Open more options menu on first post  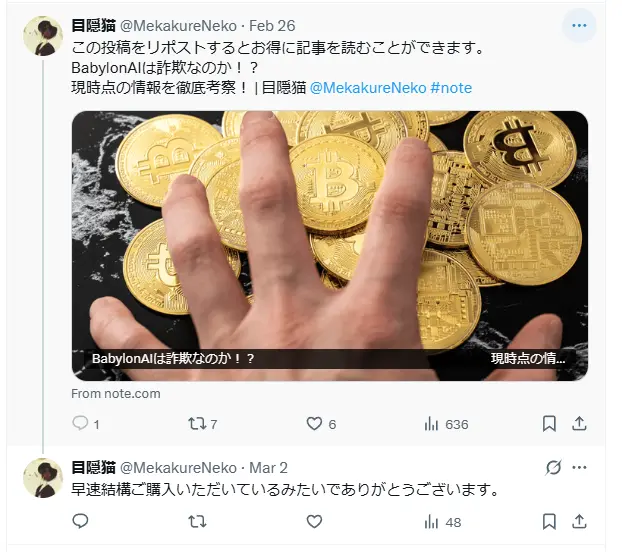pos(579,26)
